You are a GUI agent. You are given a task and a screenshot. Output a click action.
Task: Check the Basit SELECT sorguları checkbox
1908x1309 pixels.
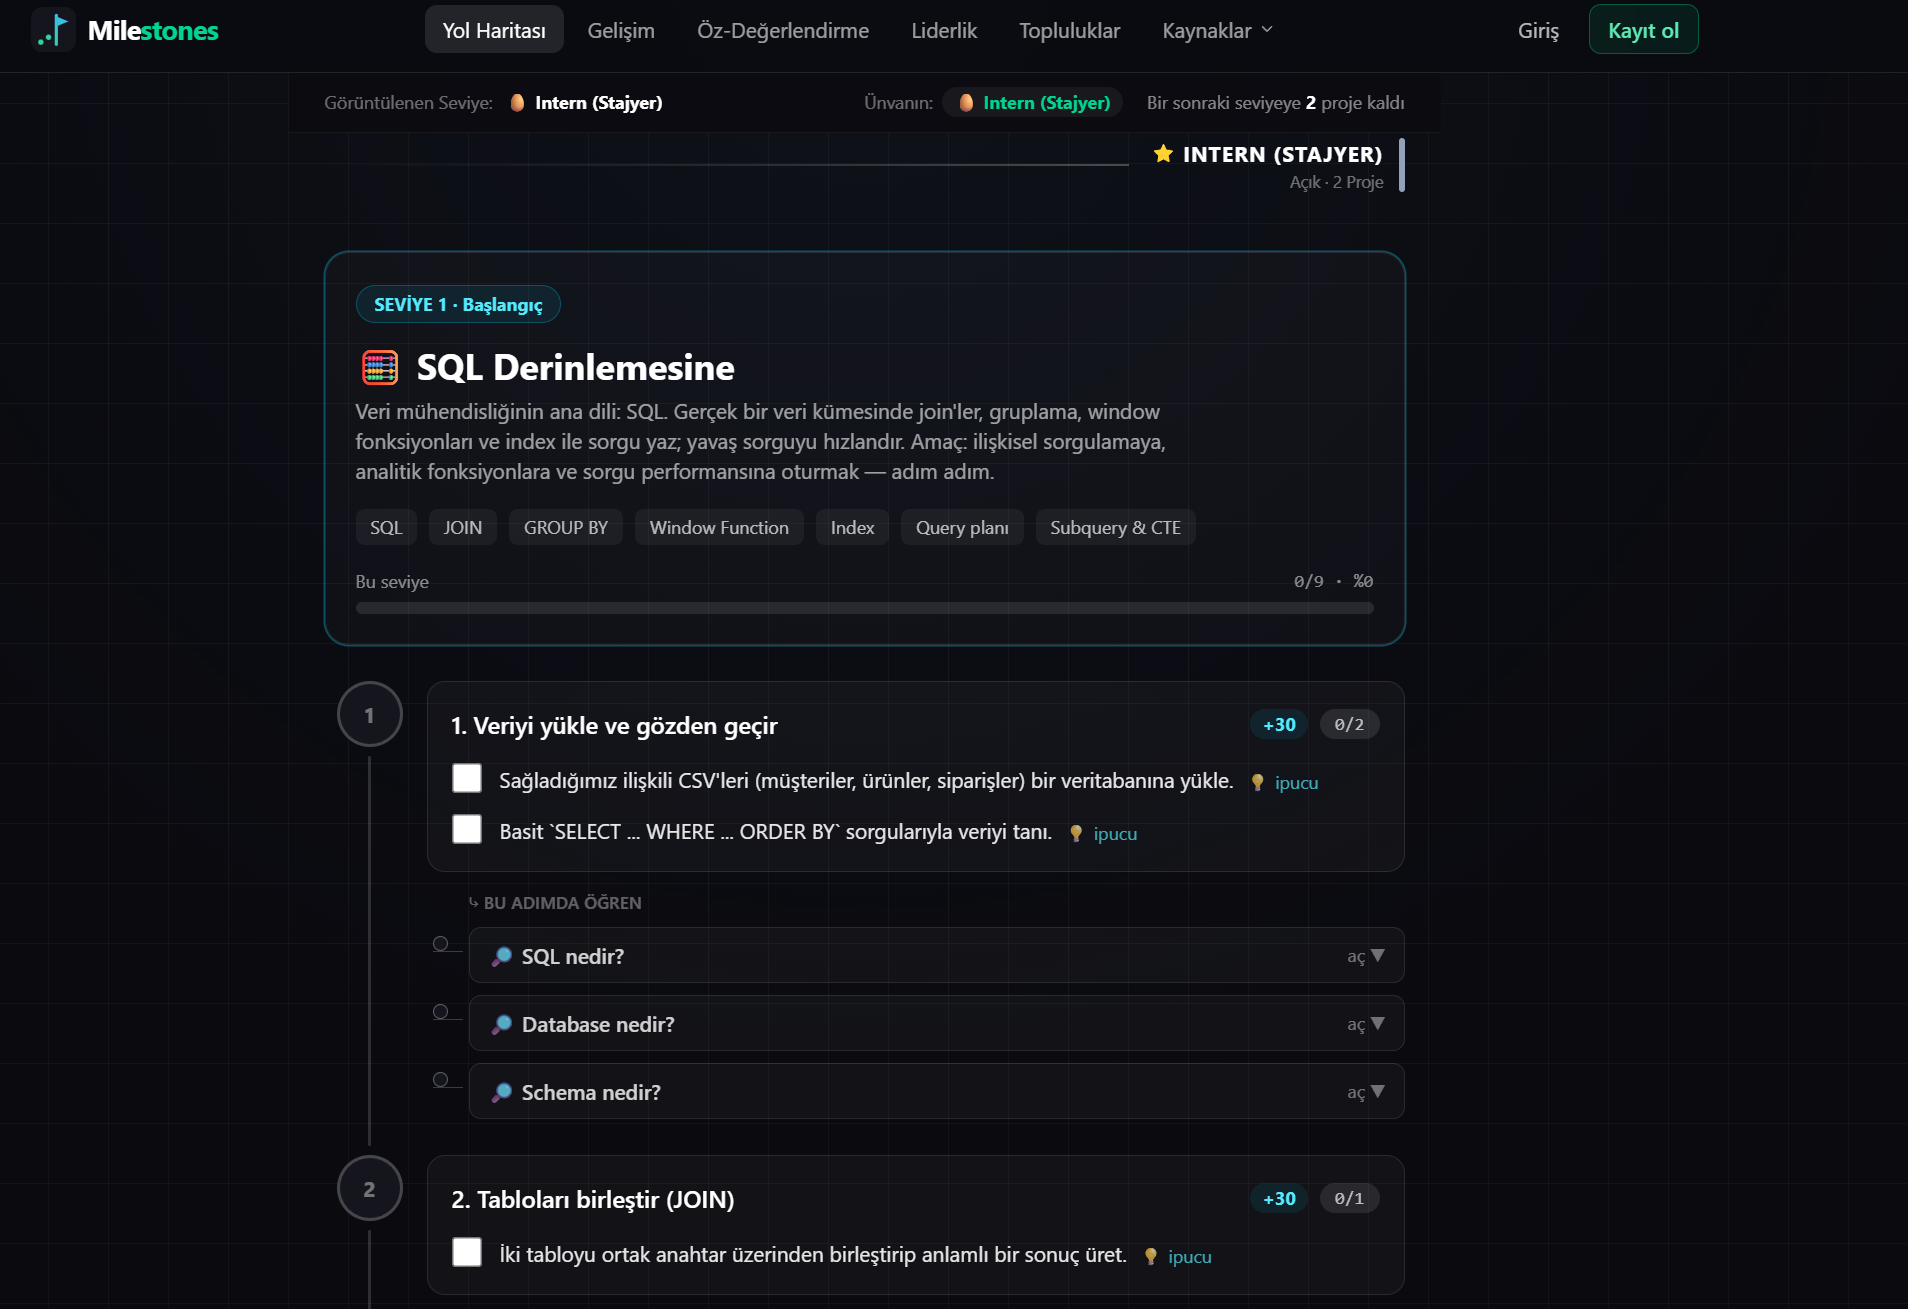pos(467,830)
